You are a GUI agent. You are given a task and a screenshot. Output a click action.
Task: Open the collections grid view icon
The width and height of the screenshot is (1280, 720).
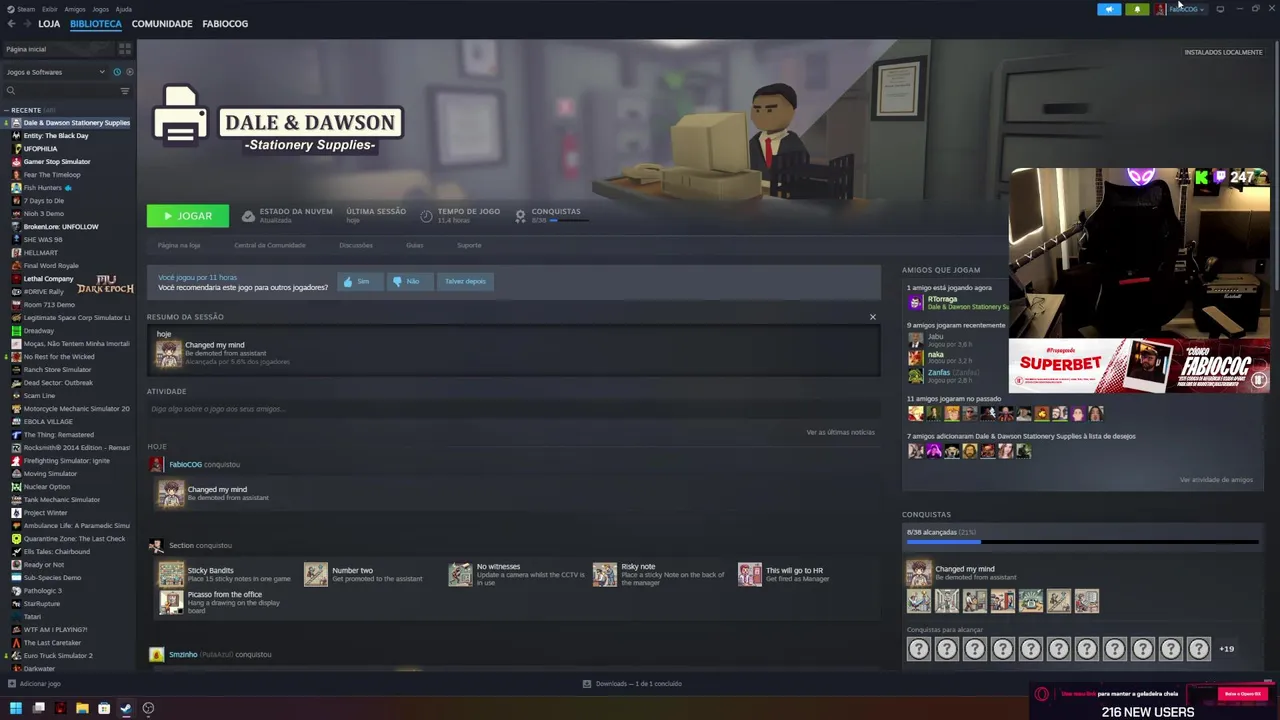pyautogui.click(x=125, y=48)
